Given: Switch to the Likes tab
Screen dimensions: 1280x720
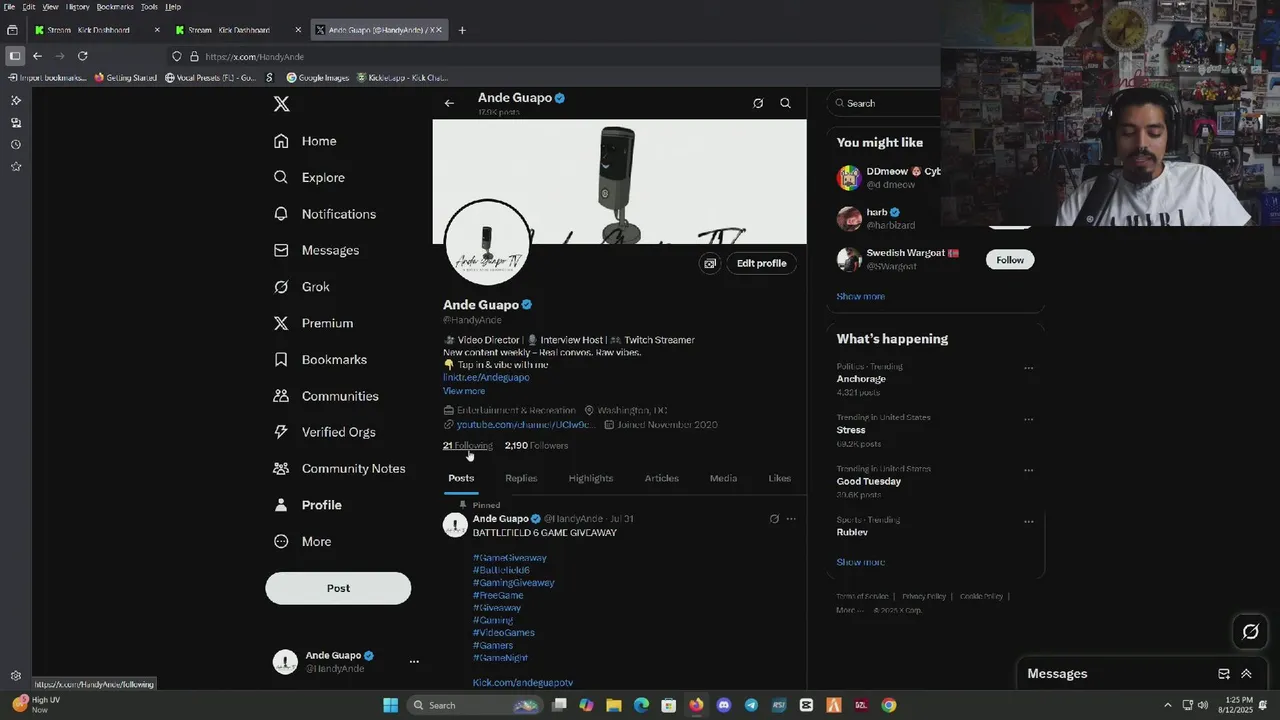Looking at the screenshot, I should 779,478.
